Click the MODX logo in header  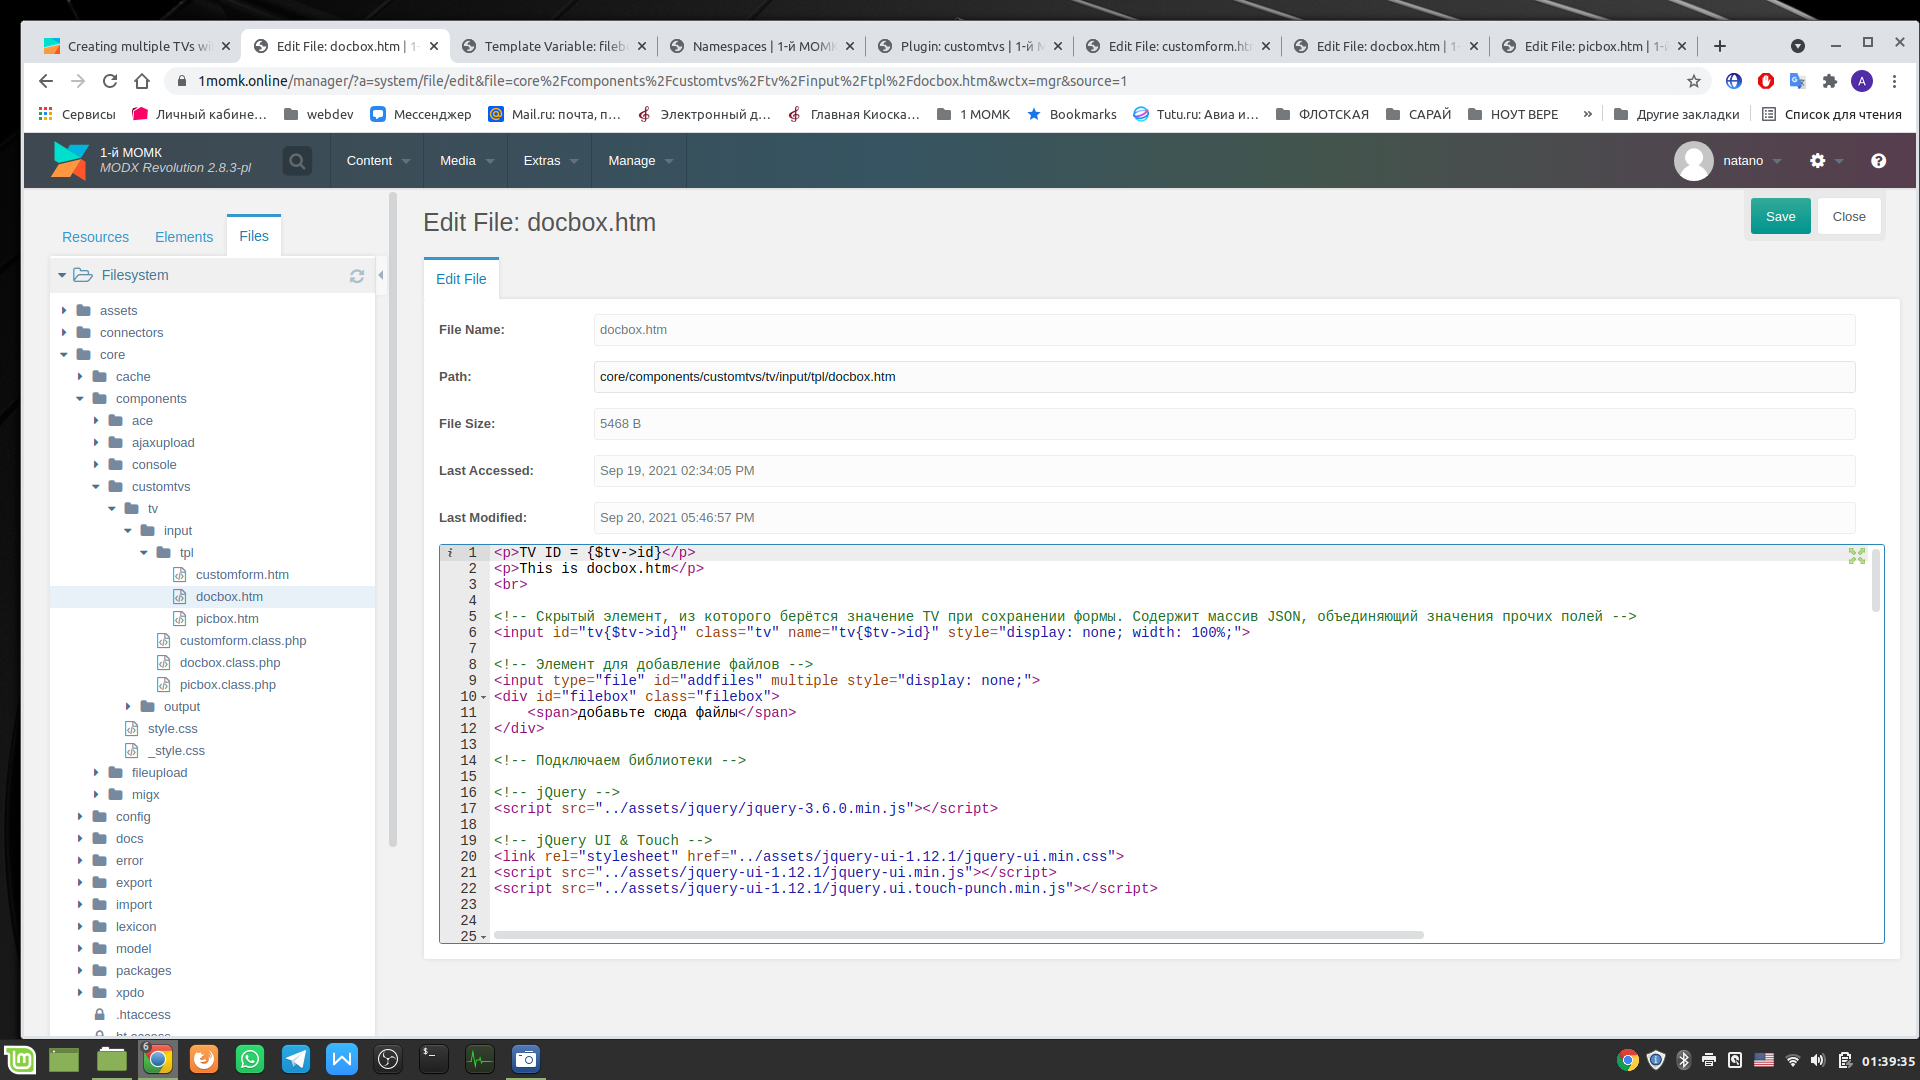(70, 161)
